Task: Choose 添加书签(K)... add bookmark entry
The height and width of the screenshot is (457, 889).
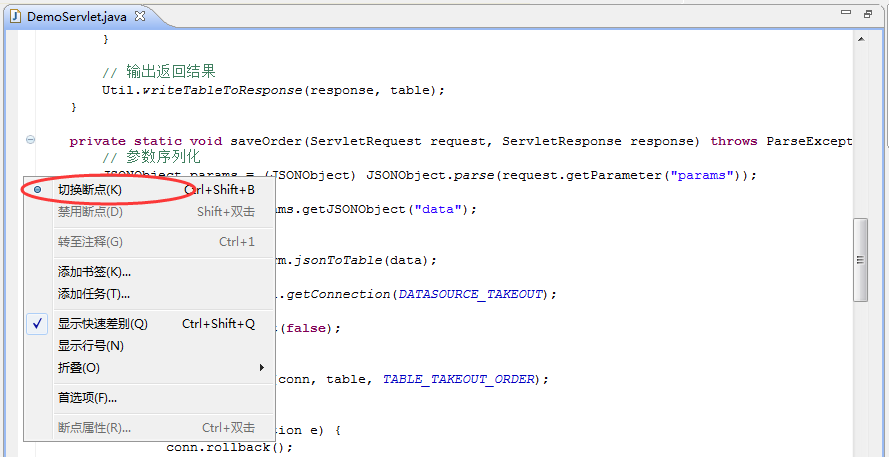Action: (150, 272)
